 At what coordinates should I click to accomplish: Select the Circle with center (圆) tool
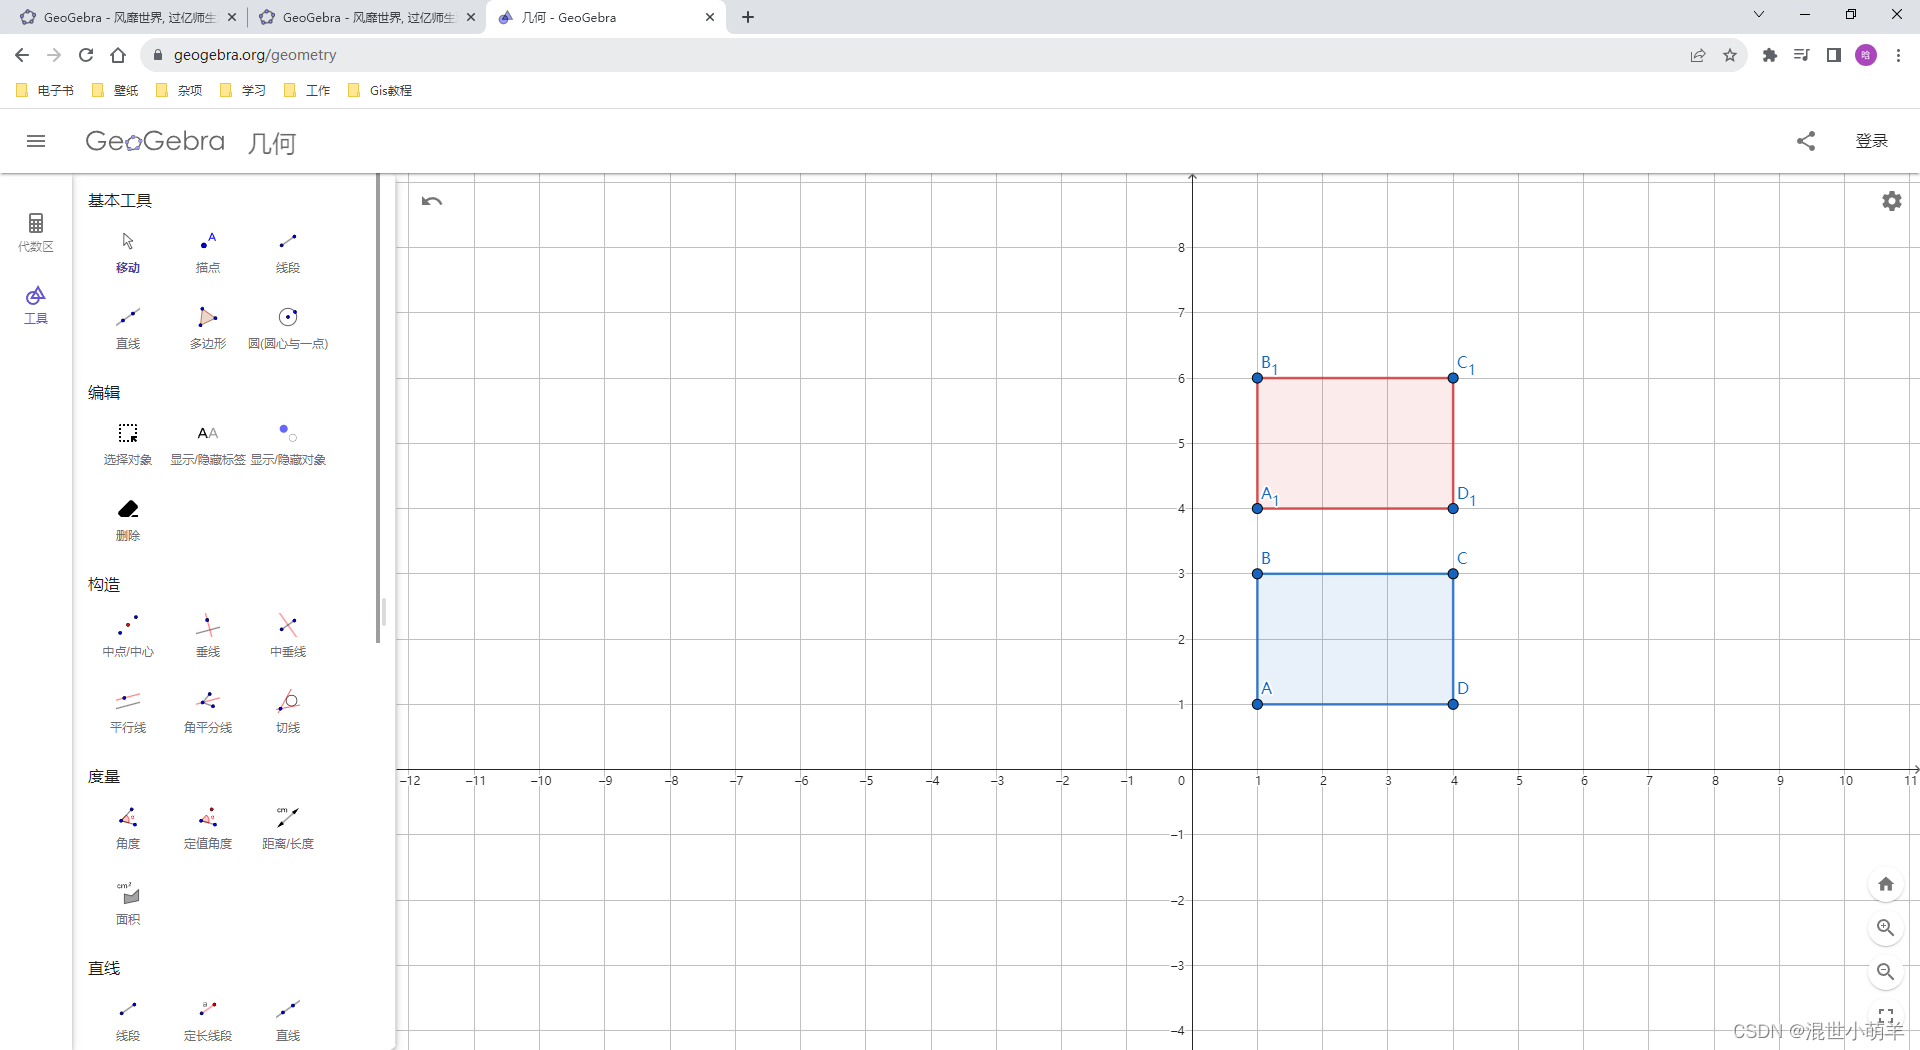(x=288, y=328)
